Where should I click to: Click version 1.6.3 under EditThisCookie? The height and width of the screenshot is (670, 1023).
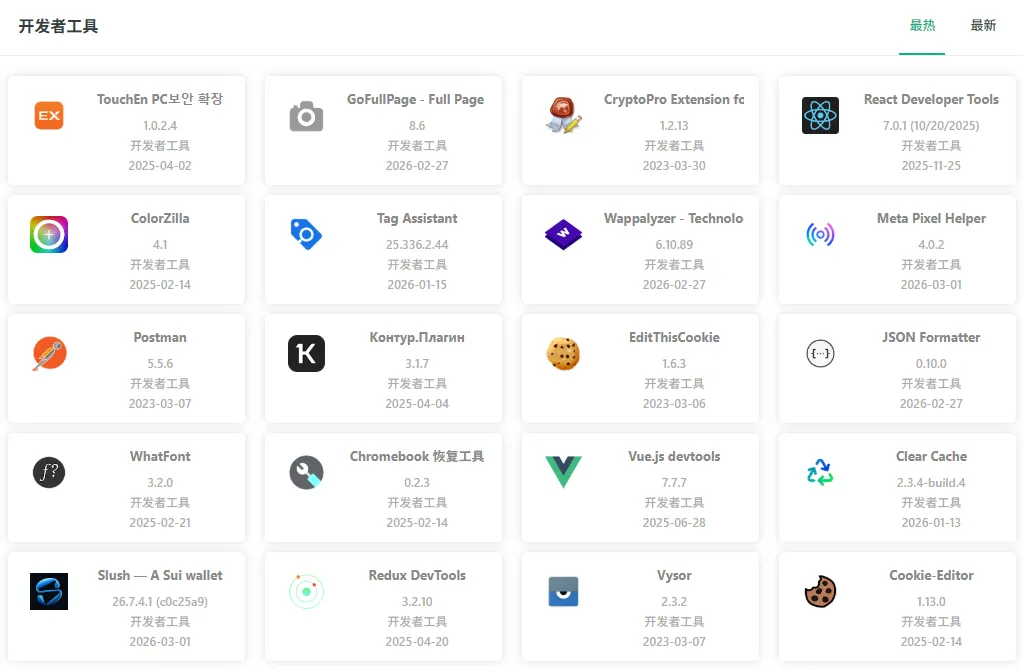click(x=674, y=363)
